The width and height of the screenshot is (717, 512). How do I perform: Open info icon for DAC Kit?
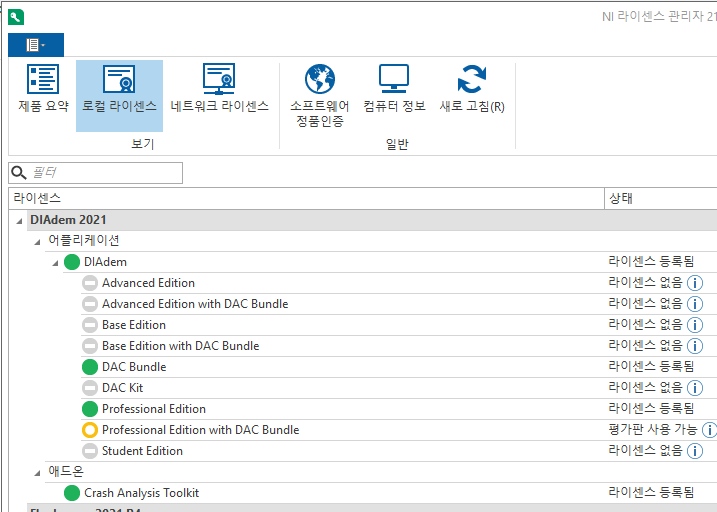point(695,388)
